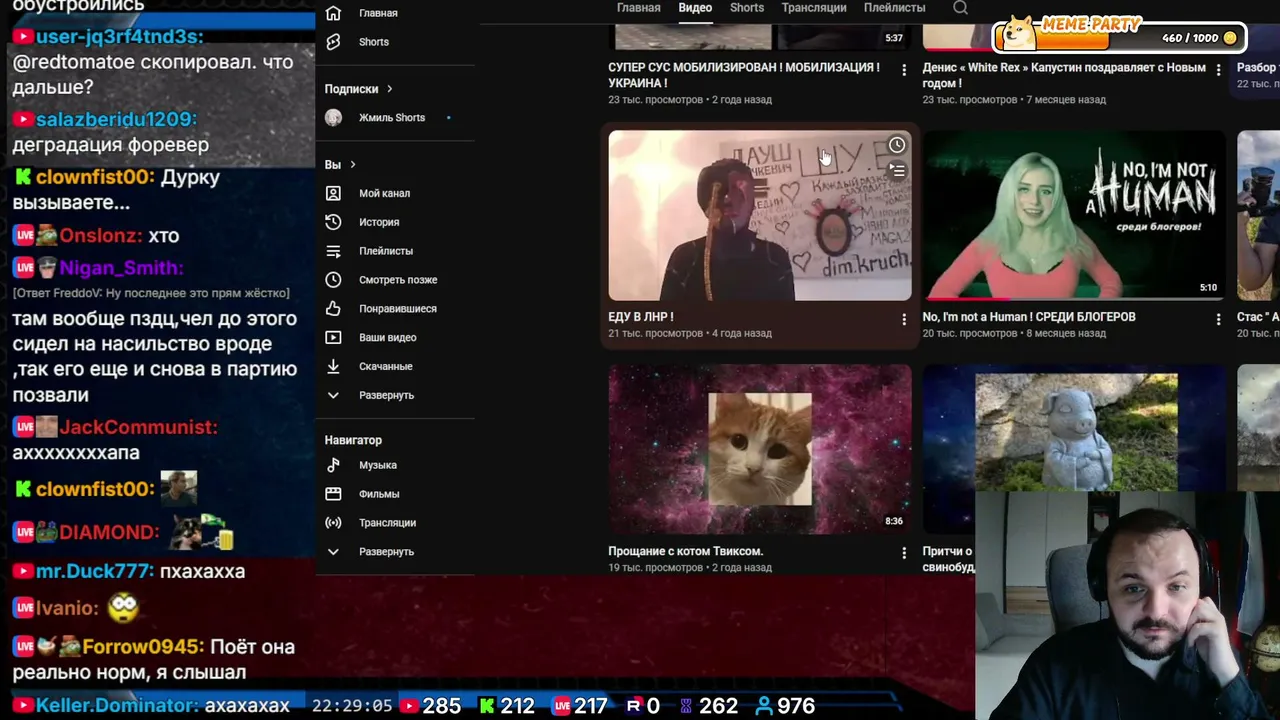
Task: Open three-dot menu for ЕДУ В ЛНР video
Action: pos(904,319)
